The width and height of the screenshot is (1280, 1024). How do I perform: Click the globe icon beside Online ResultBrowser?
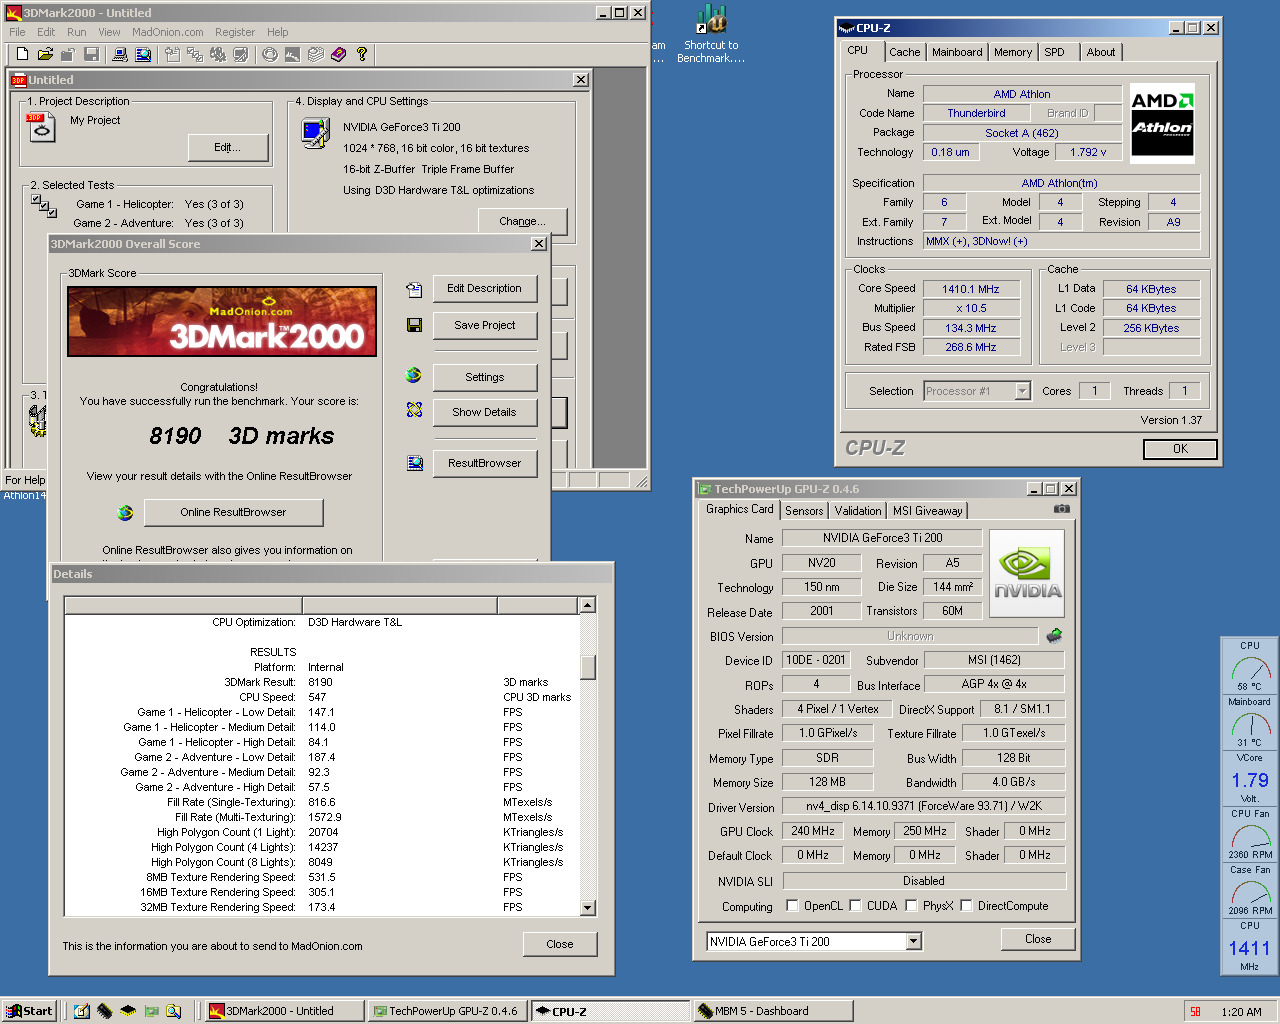125,513
